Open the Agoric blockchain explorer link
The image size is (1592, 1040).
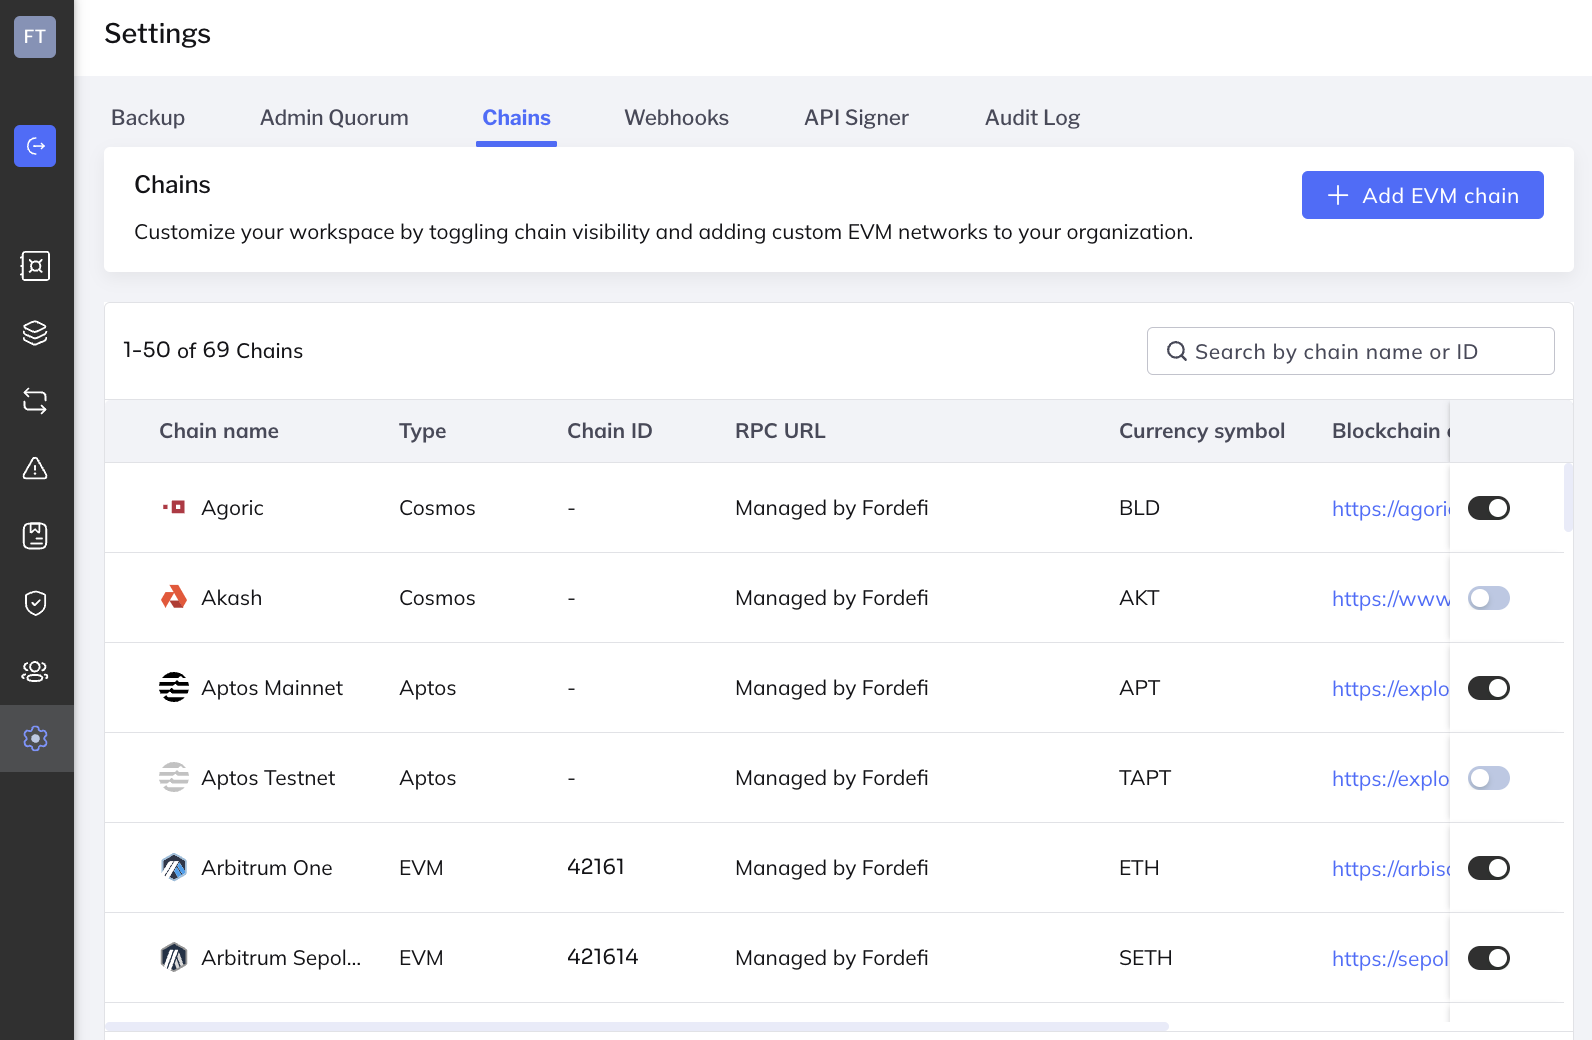(x=1390, y=508)
